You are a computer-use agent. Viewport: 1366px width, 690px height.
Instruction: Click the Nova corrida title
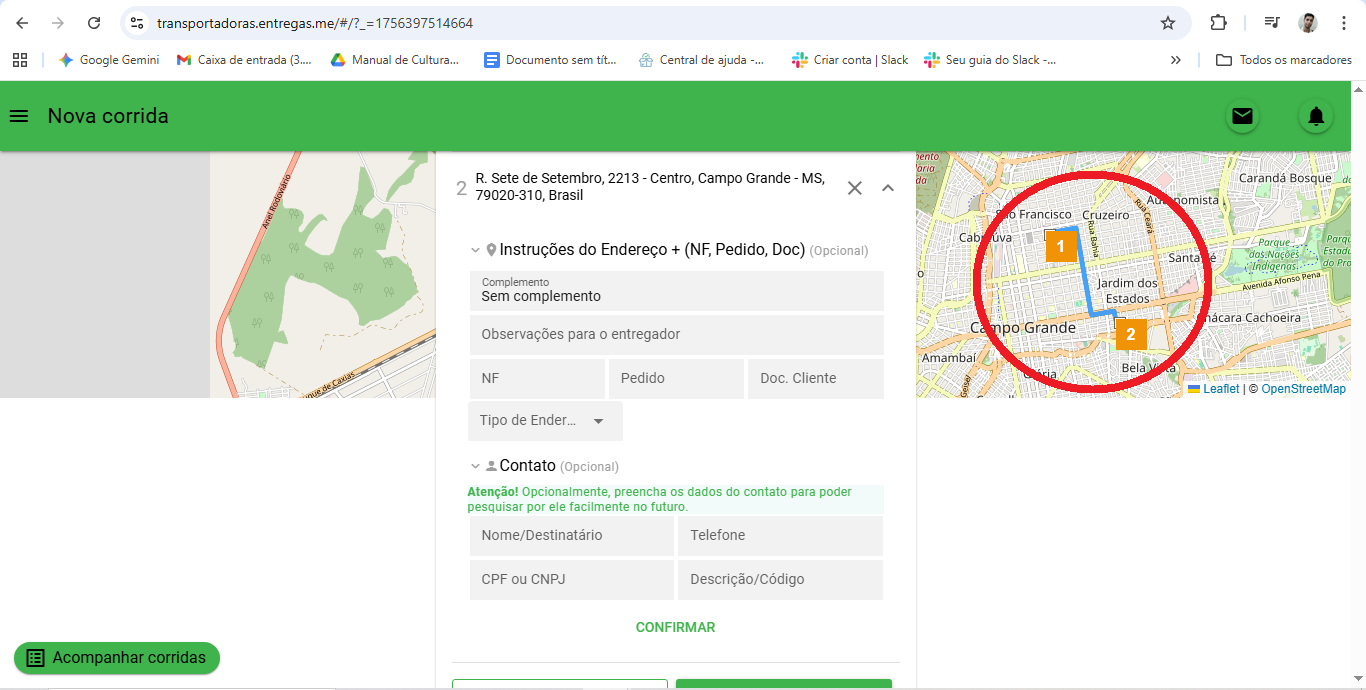[x=108, y=116]
